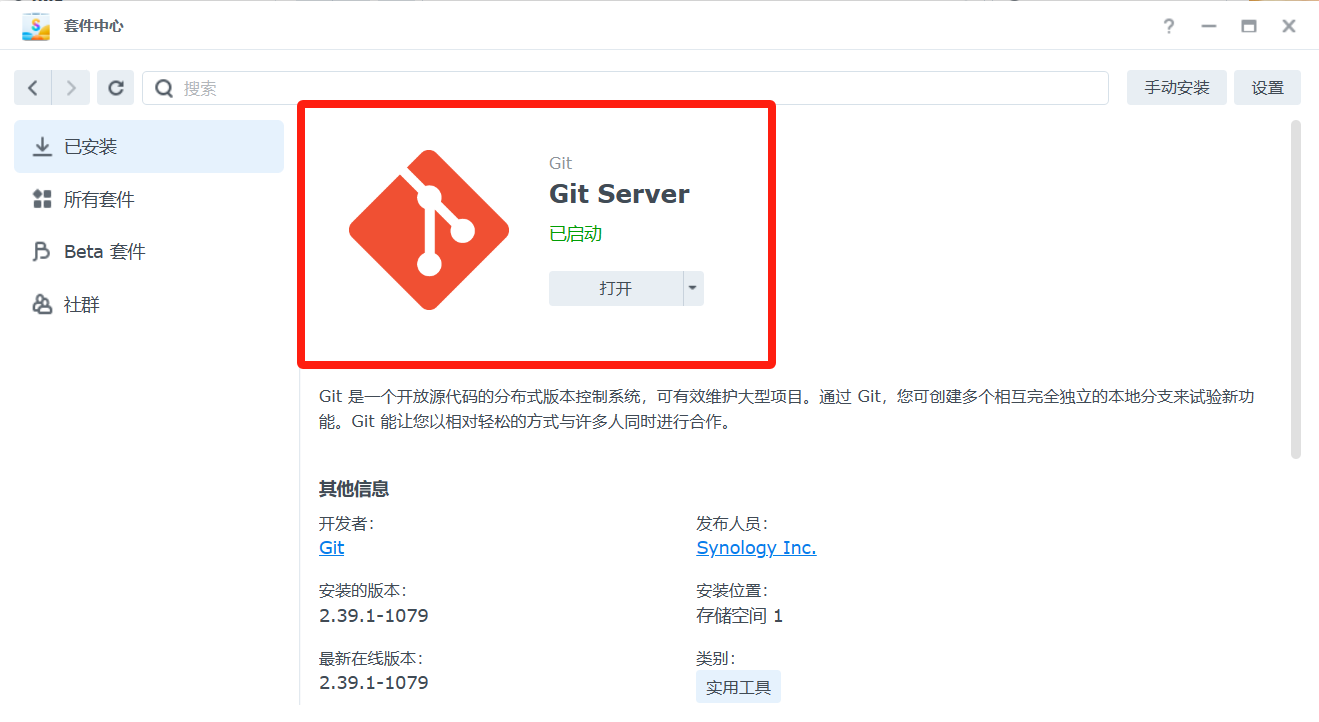1319x722 pixels.
Task: Click into the 搜索 search field
Action: click(x=640, y=88)
